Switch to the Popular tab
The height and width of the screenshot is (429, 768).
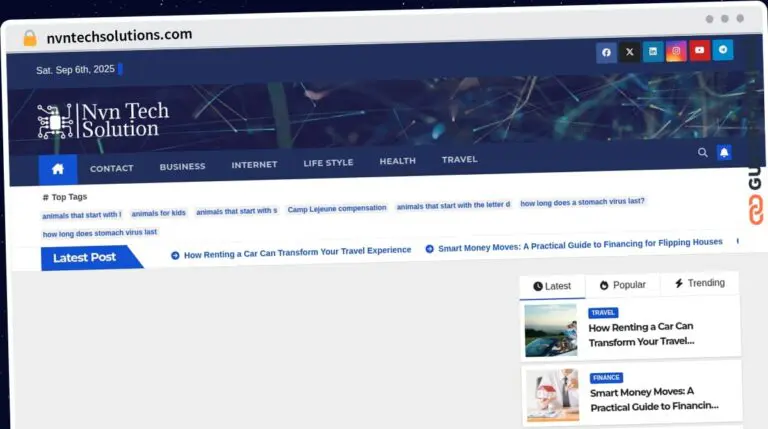point(622,285)
